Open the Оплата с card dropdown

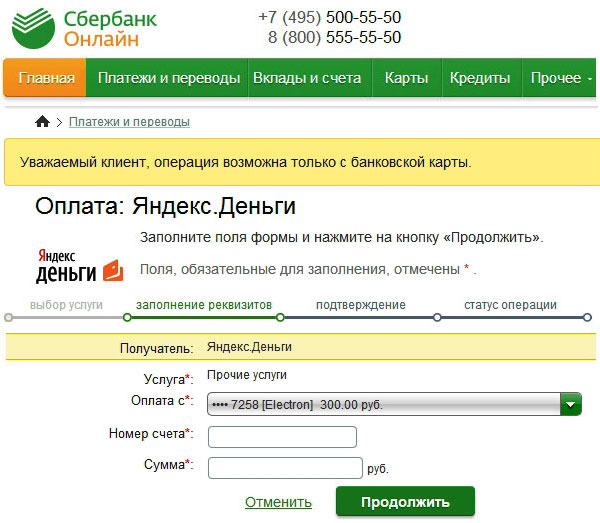tap(394, 404)
